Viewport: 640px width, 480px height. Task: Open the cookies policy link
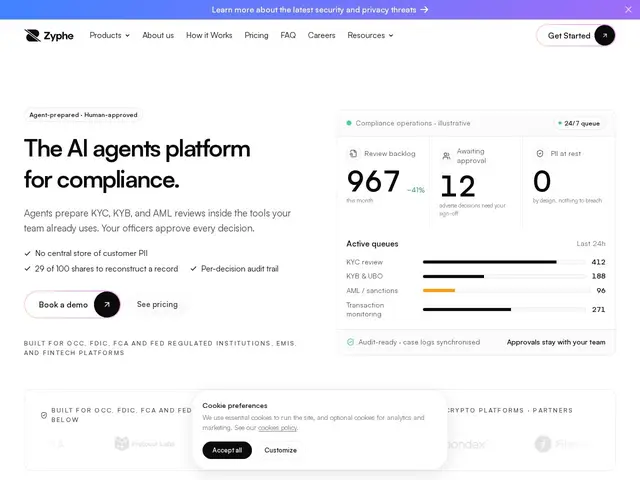(x=277, y=428)
